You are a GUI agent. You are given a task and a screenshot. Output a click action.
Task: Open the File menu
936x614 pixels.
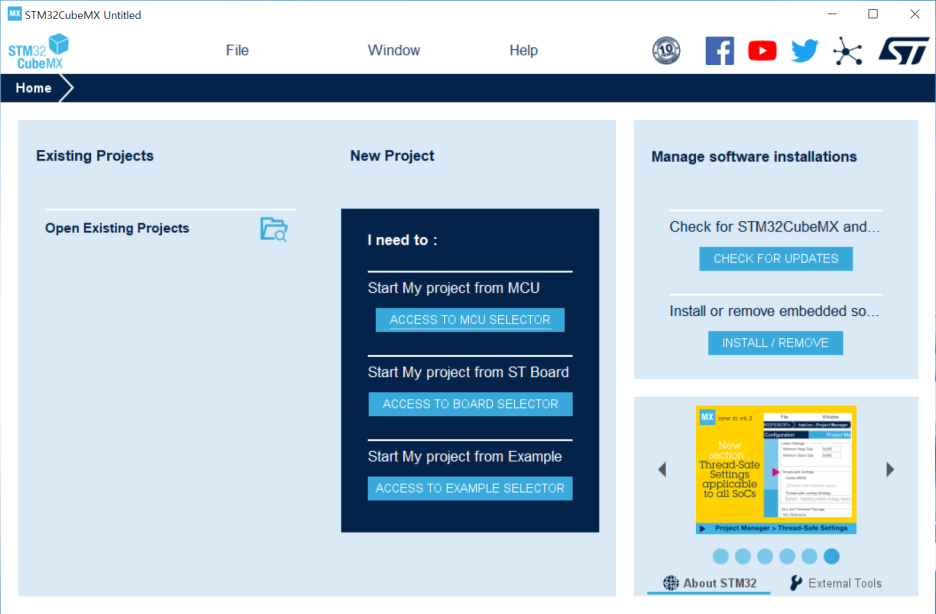(x=237, y=50)
